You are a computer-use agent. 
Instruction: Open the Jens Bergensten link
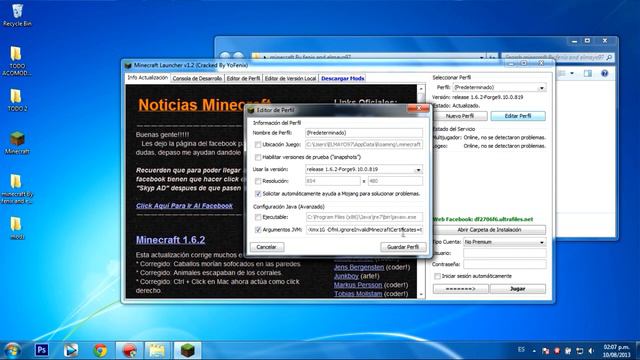coord(359,267)
